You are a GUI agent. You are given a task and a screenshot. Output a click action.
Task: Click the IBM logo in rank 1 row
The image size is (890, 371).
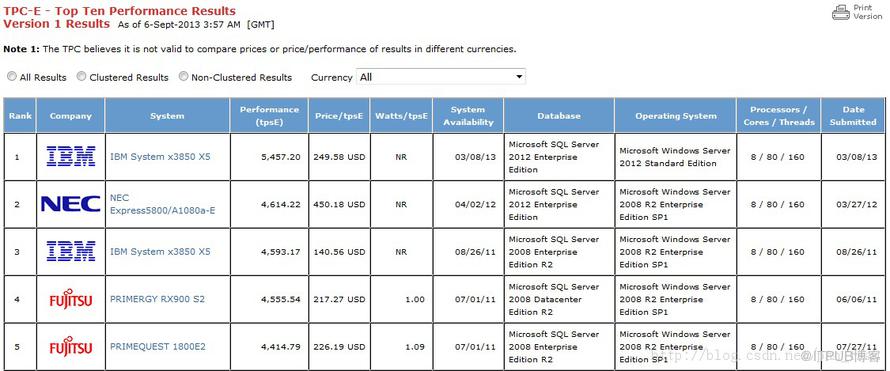tap(71, 156)
